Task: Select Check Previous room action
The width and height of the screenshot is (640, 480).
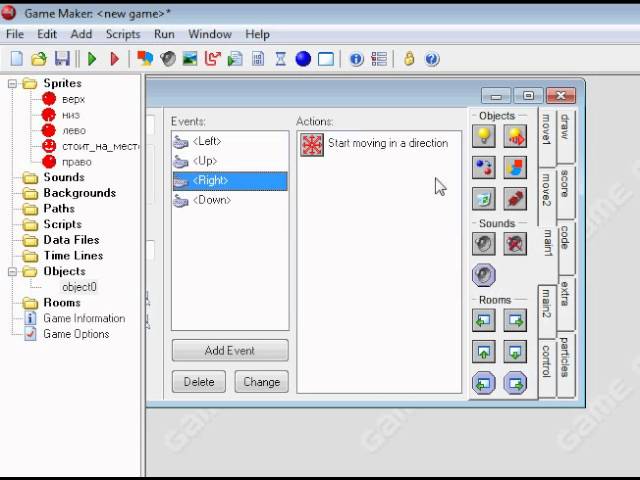Action: point(484,383)
